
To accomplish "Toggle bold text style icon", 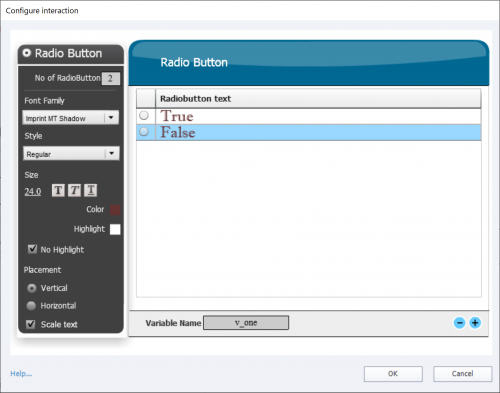I will 58,190.
